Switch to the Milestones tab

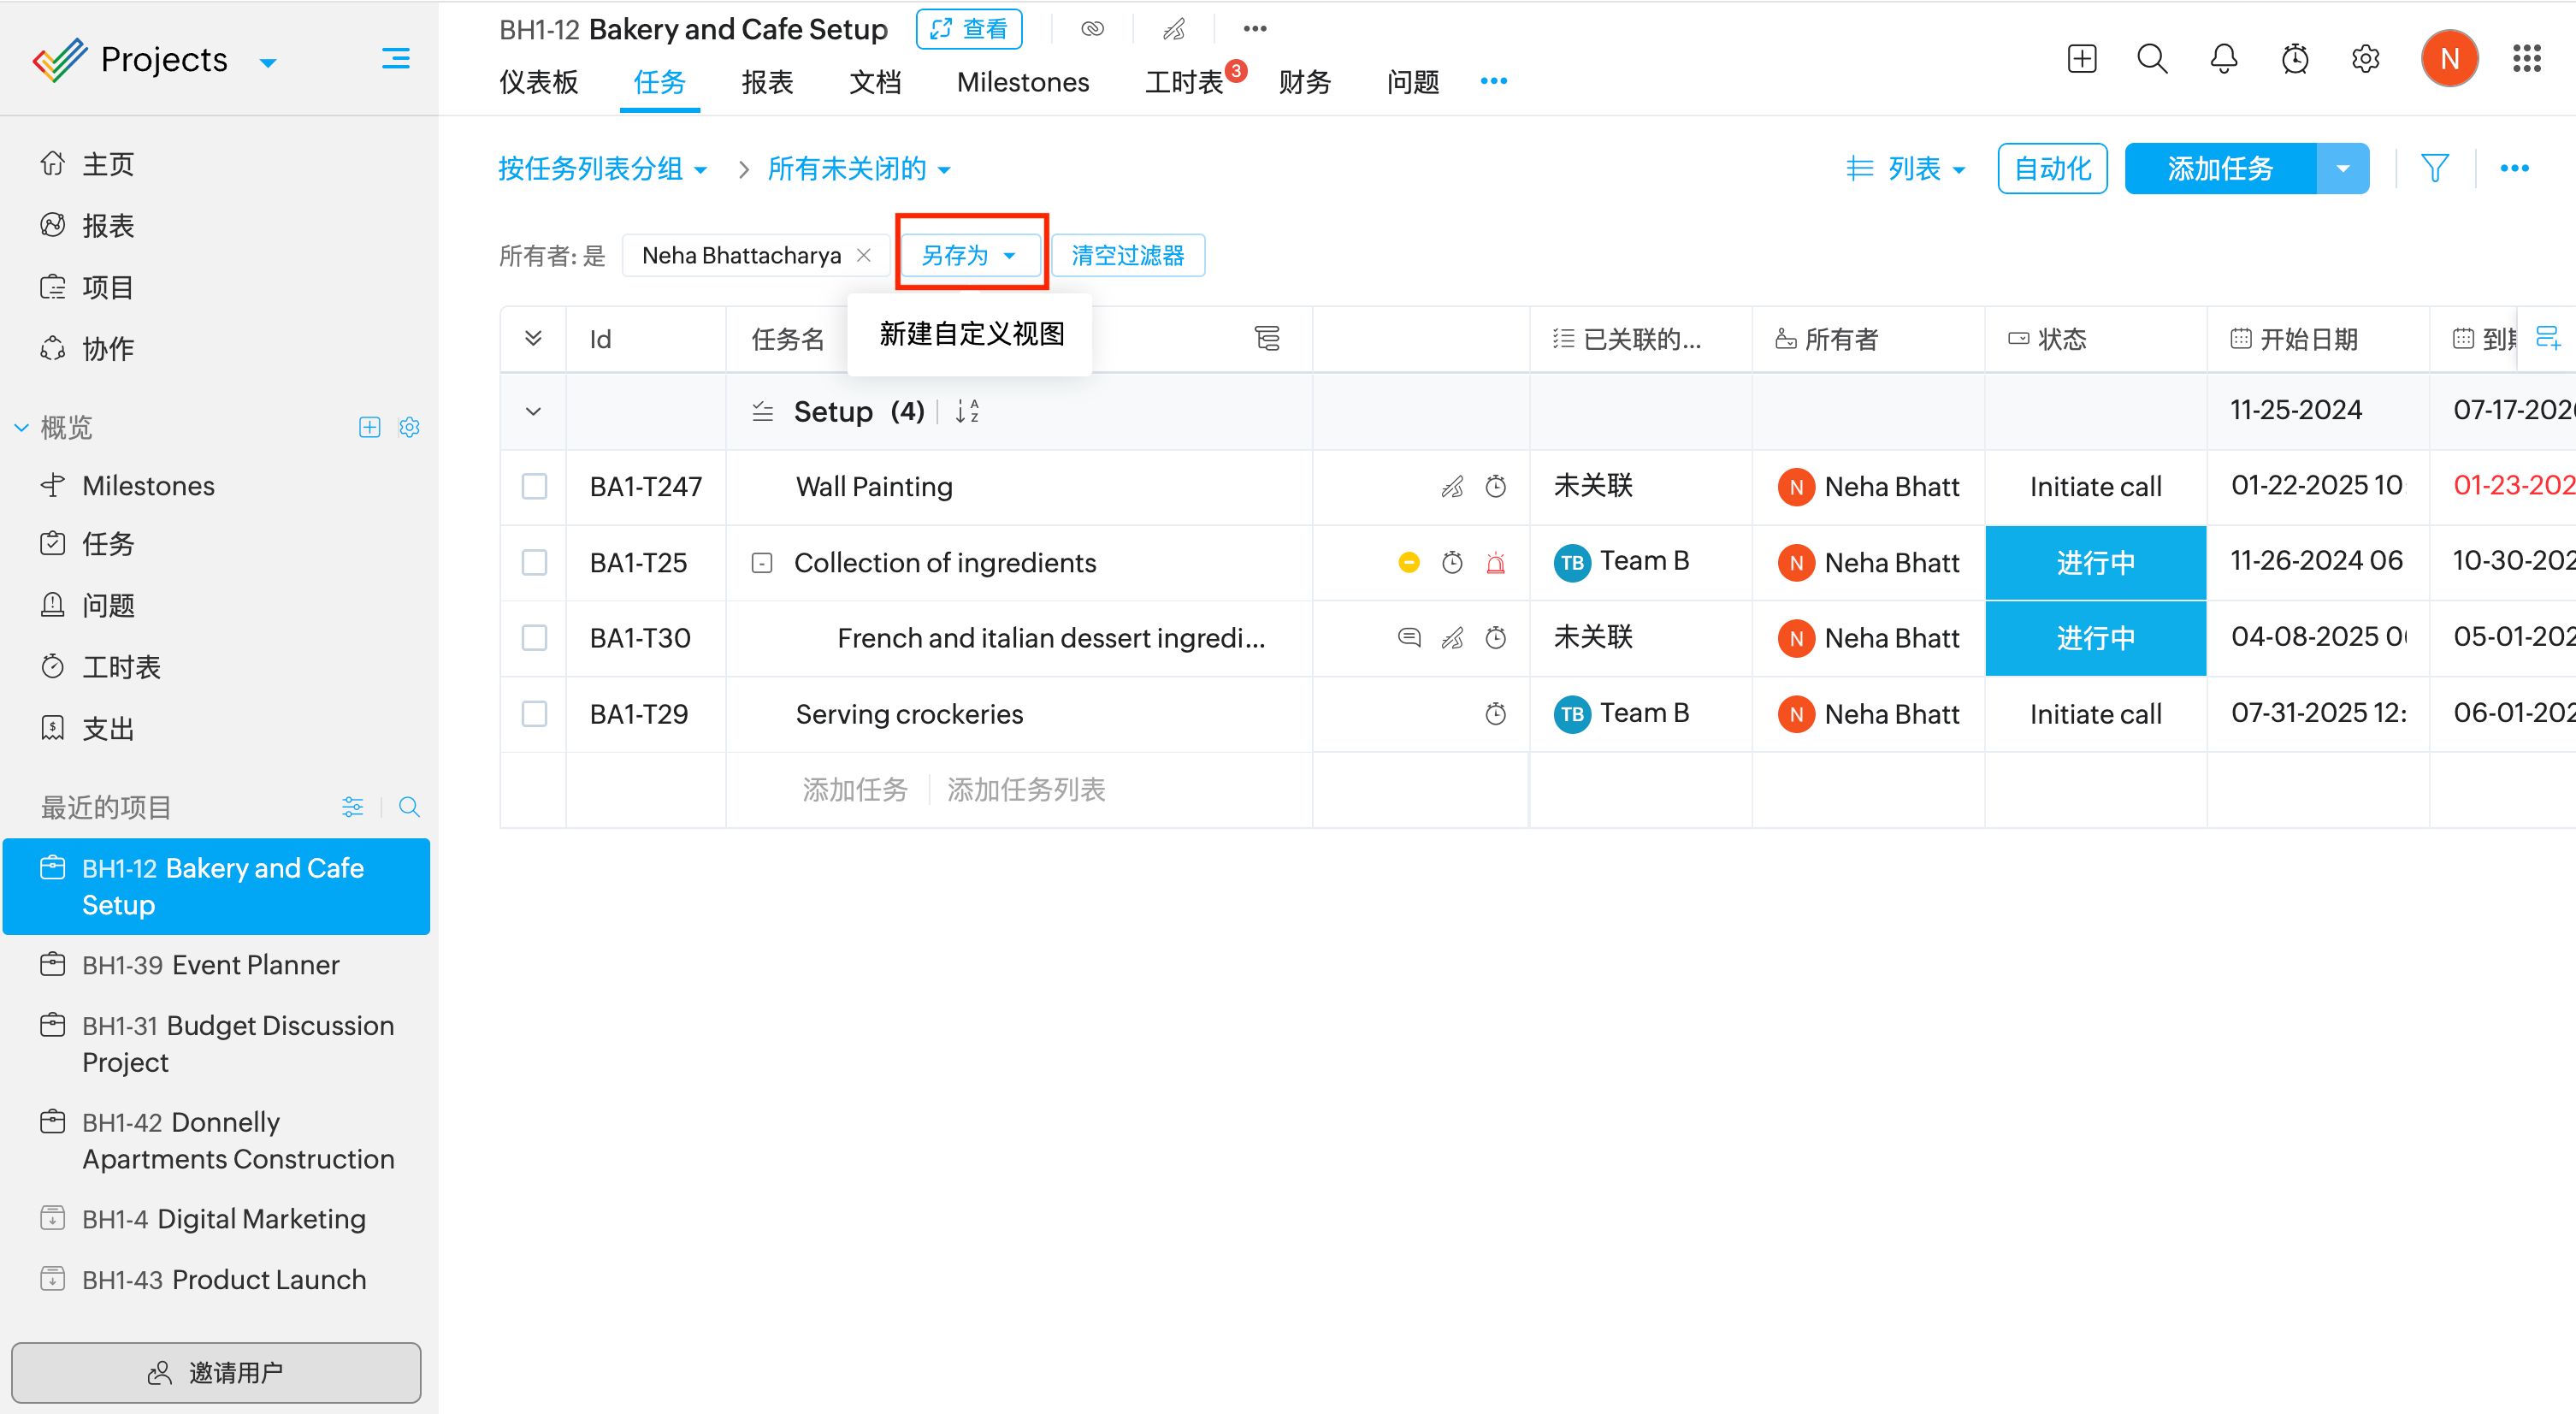click(x=1022, y=82)
